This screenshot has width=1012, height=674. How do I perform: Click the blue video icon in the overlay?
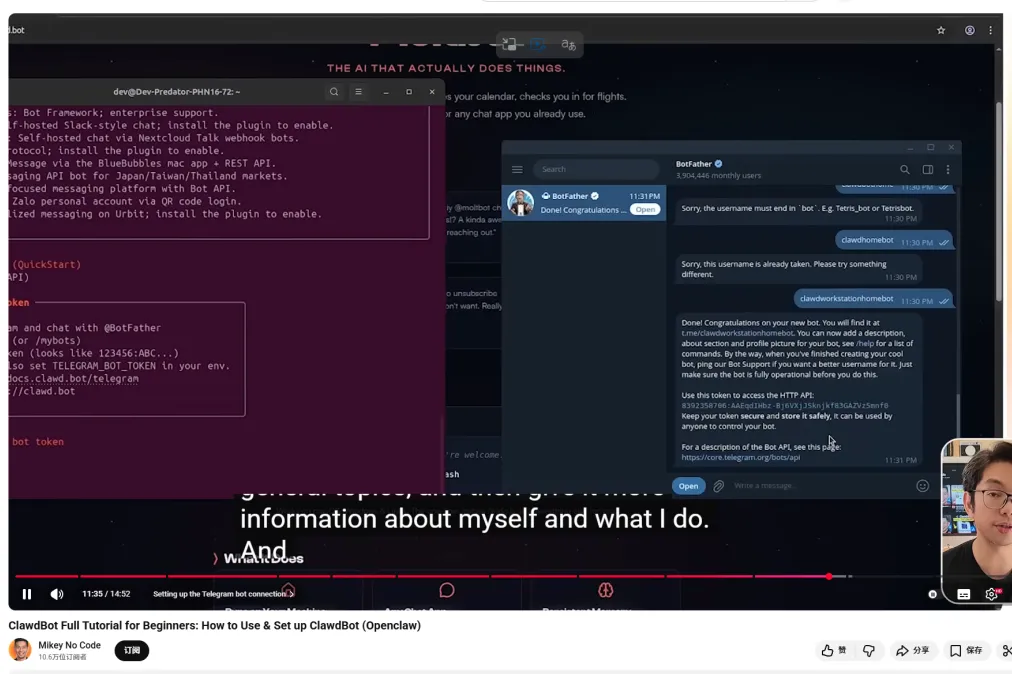[538, 44]
